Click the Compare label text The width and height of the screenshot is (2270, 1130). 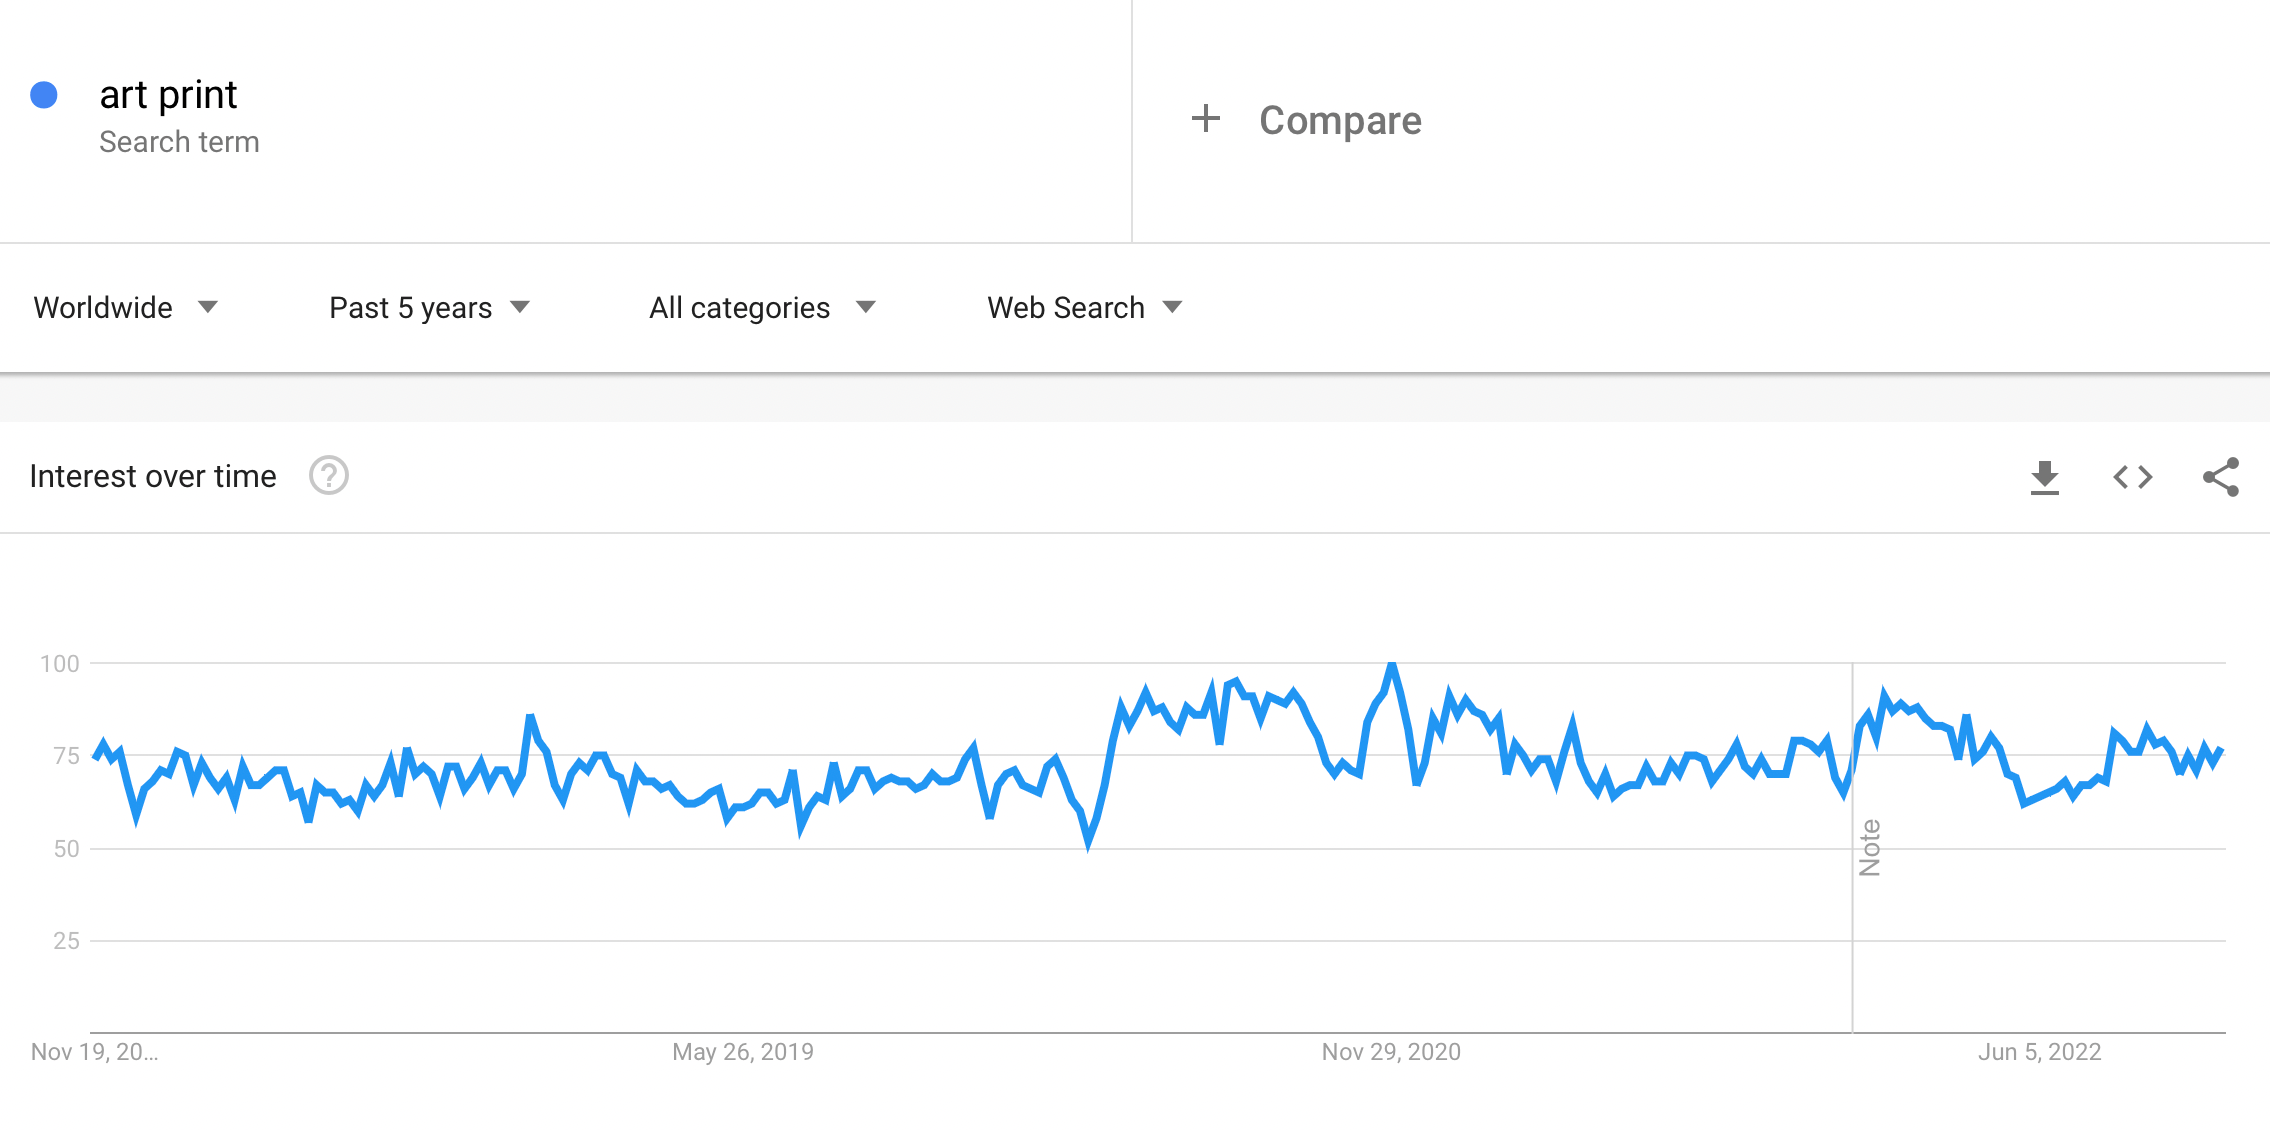click(1340, 120)
